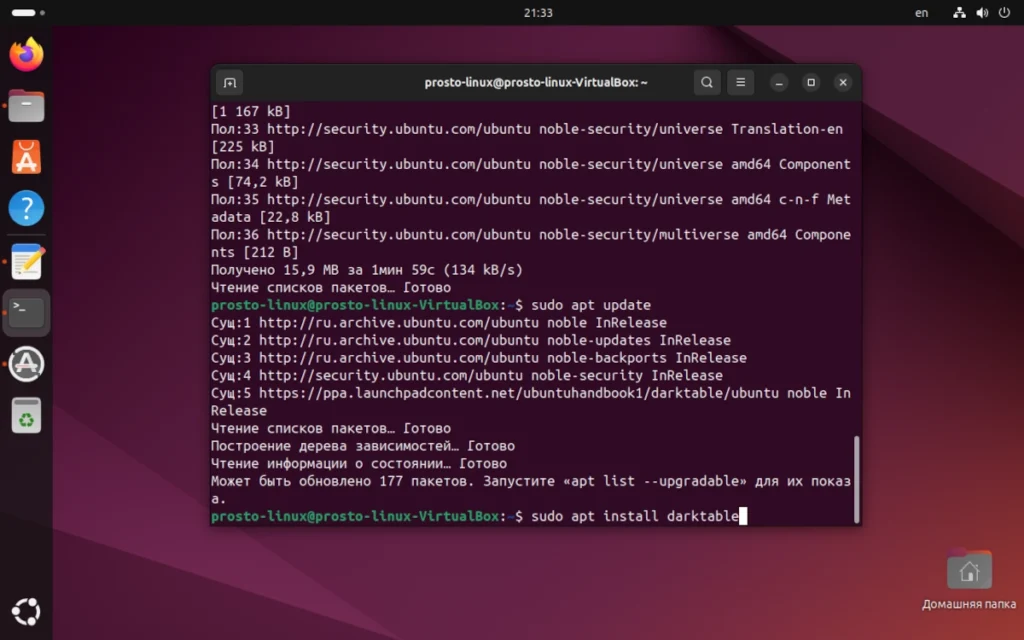The height and width of the screenshot is (640, 1024).
Task: Open the Files manager in the dock
Action: (x=26, y=106)
